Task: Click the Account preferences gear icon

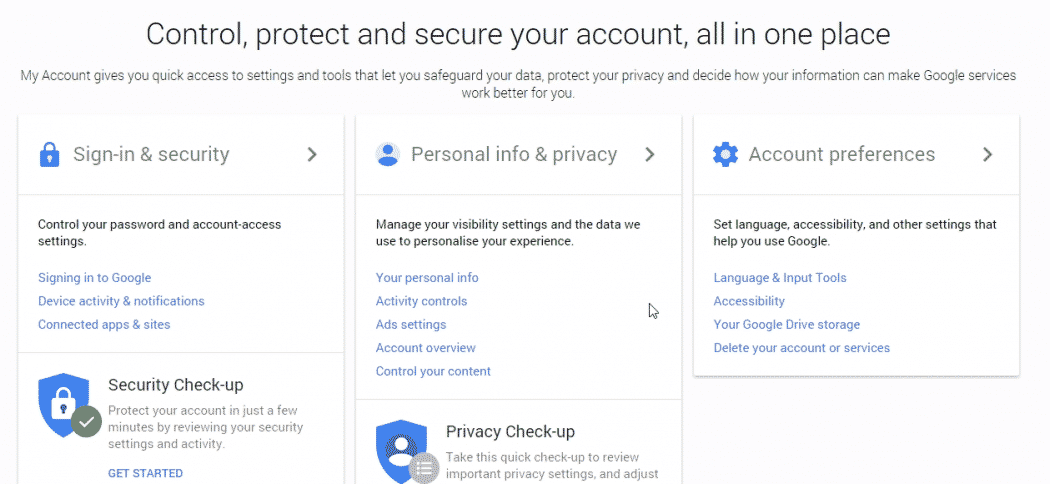Action: [x=725, y=155]
